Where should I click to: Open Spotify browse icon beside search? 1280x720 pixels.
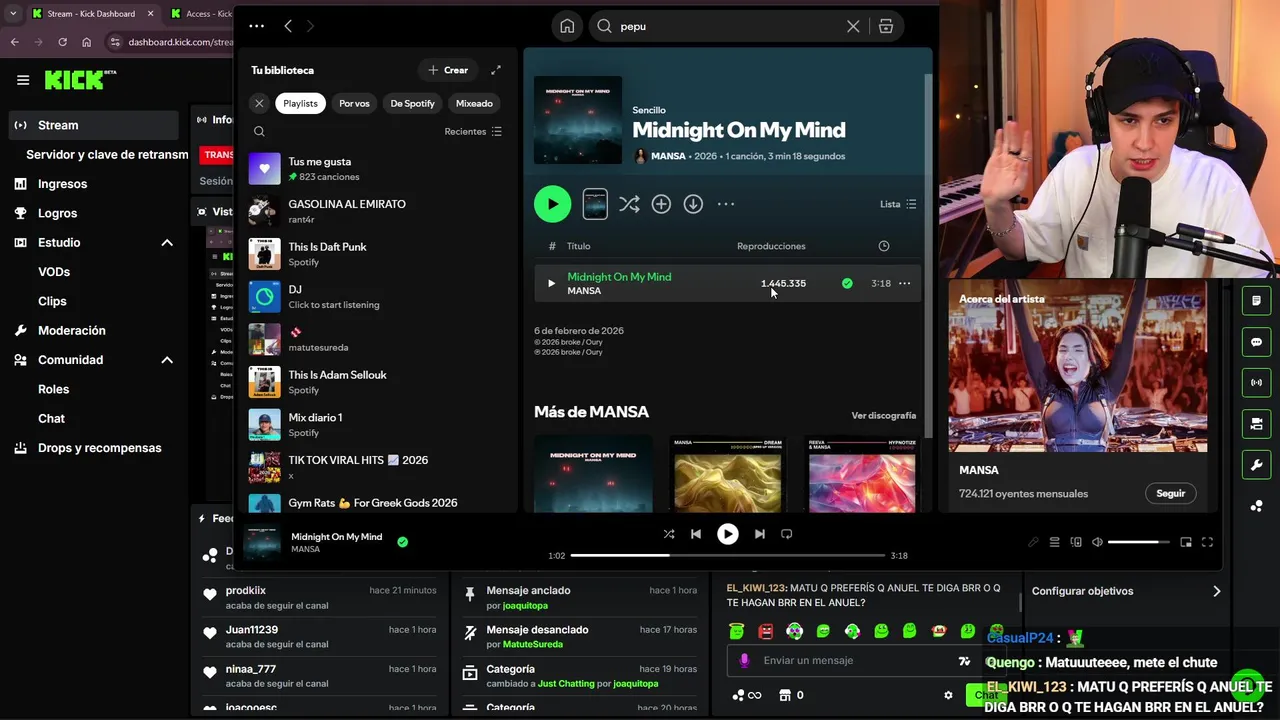coord(886,26)
